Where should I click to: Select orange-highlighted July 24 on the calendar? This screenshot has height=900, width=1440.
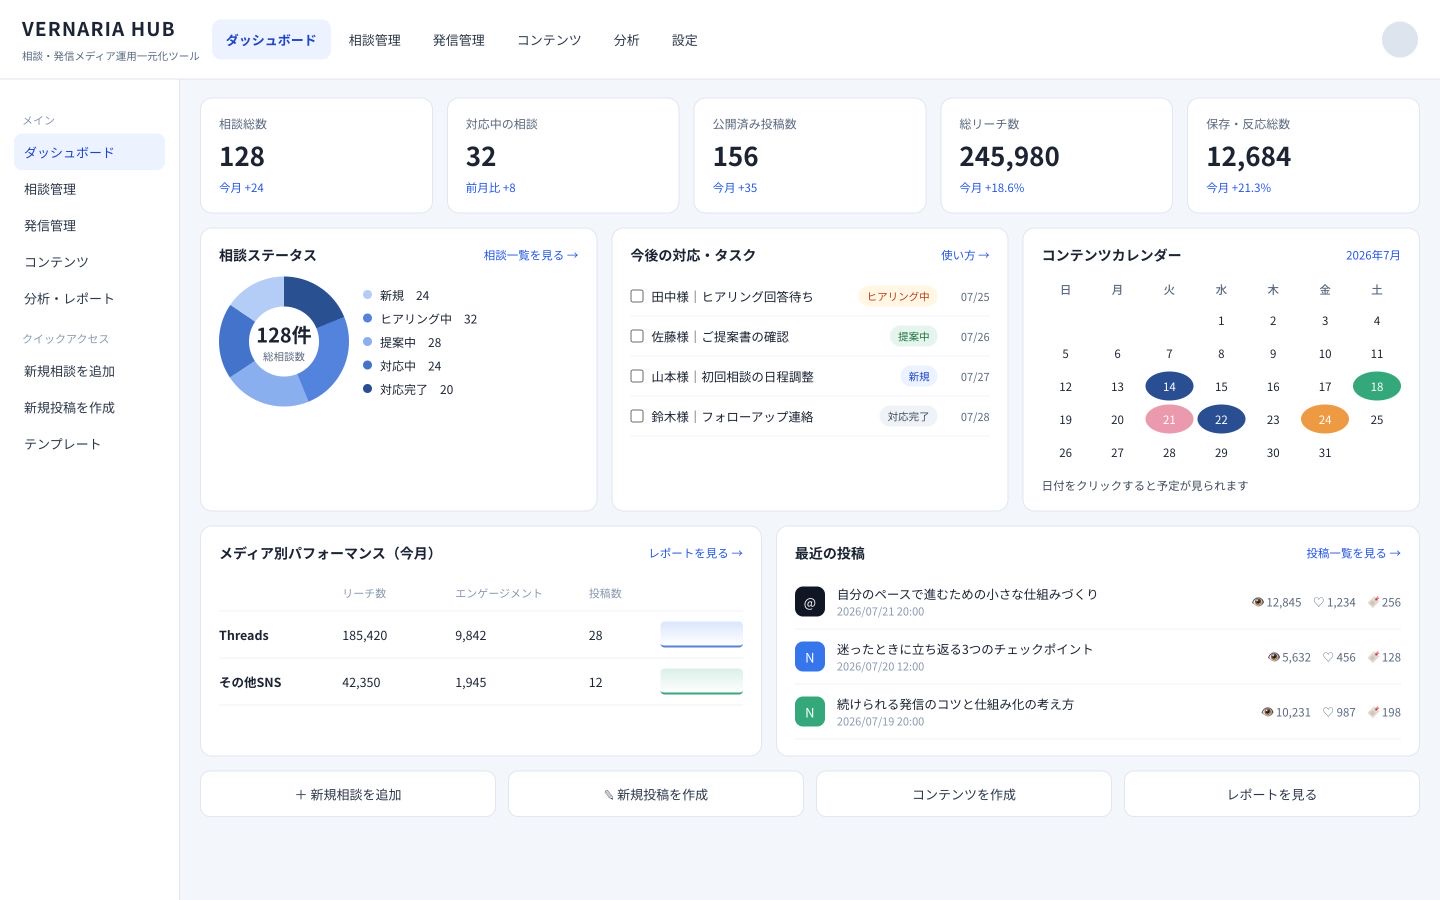[1325, 419]
